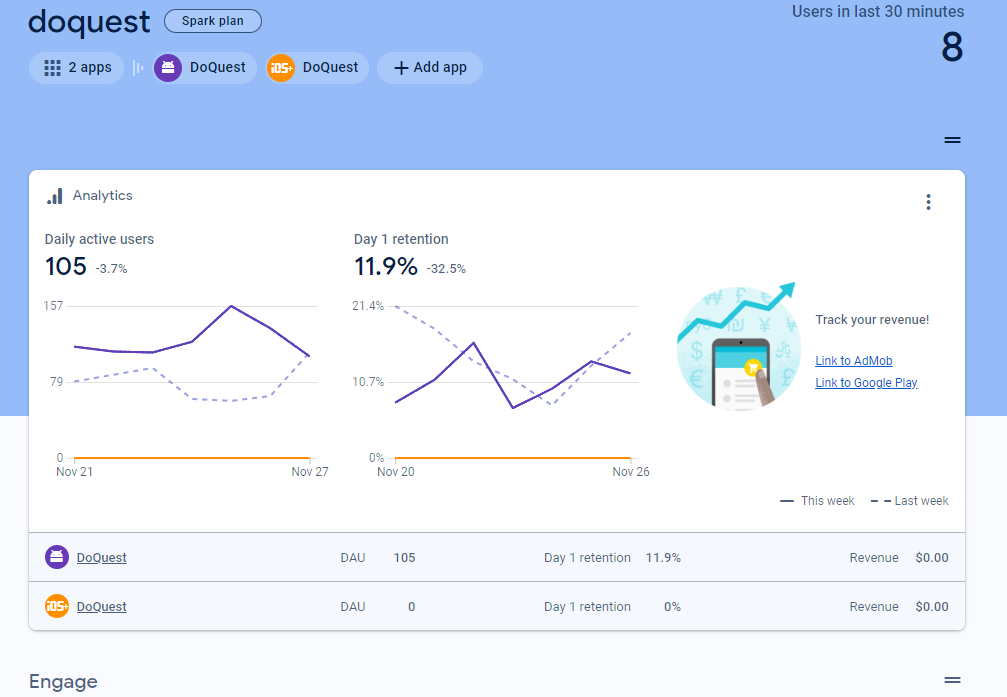The width and height of the screenshot is (1007, 697).
Task: Follow the Link to Google Play link
Action: tap(866, 382)
